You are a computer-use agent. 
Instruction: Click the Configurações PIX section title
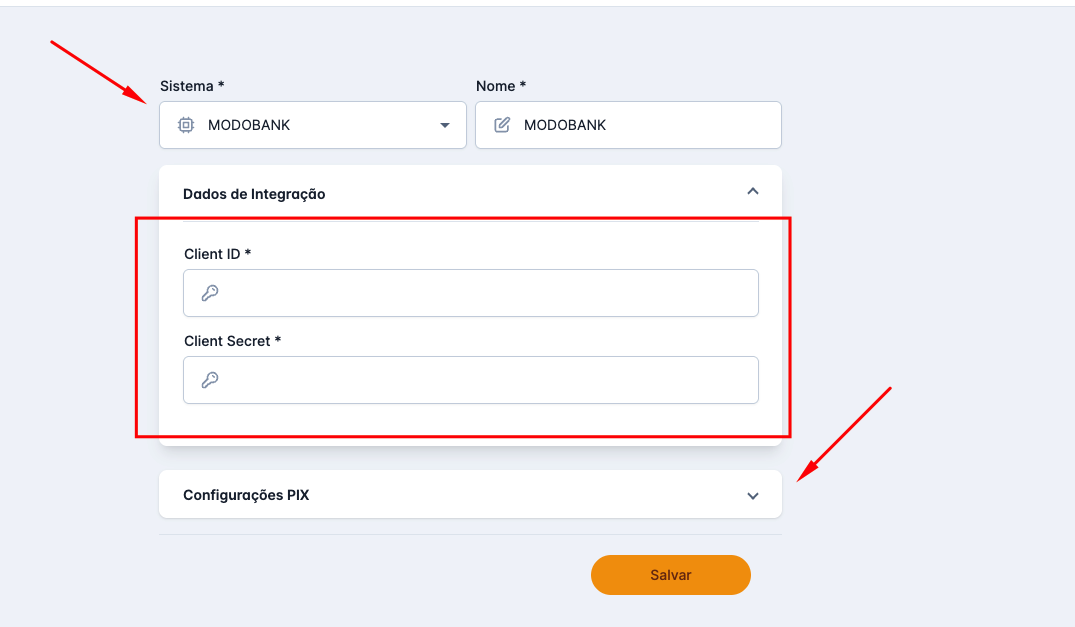click(246, 495)
